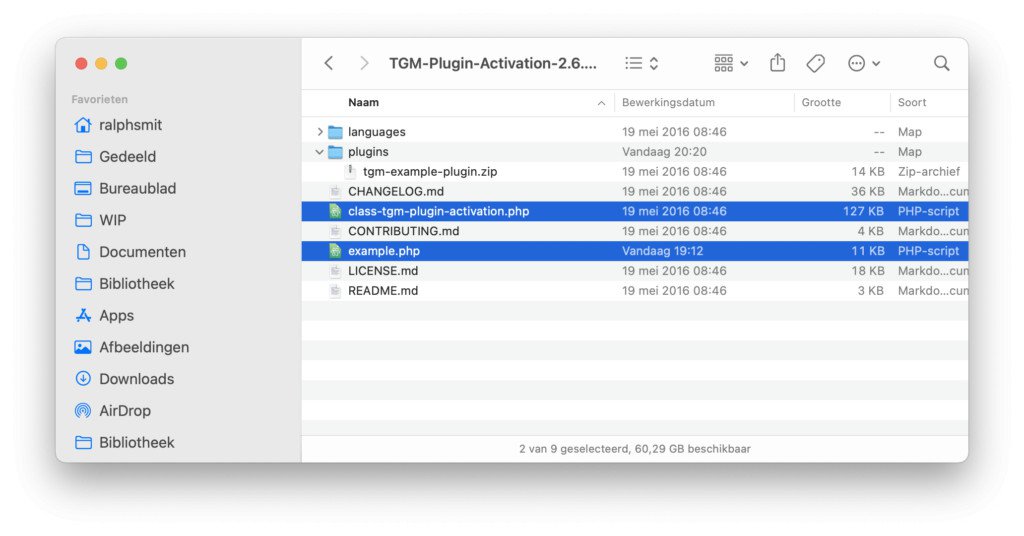
Task: Click 36 KB size of CHANGELOG.md
Action: tap(868, 192)
